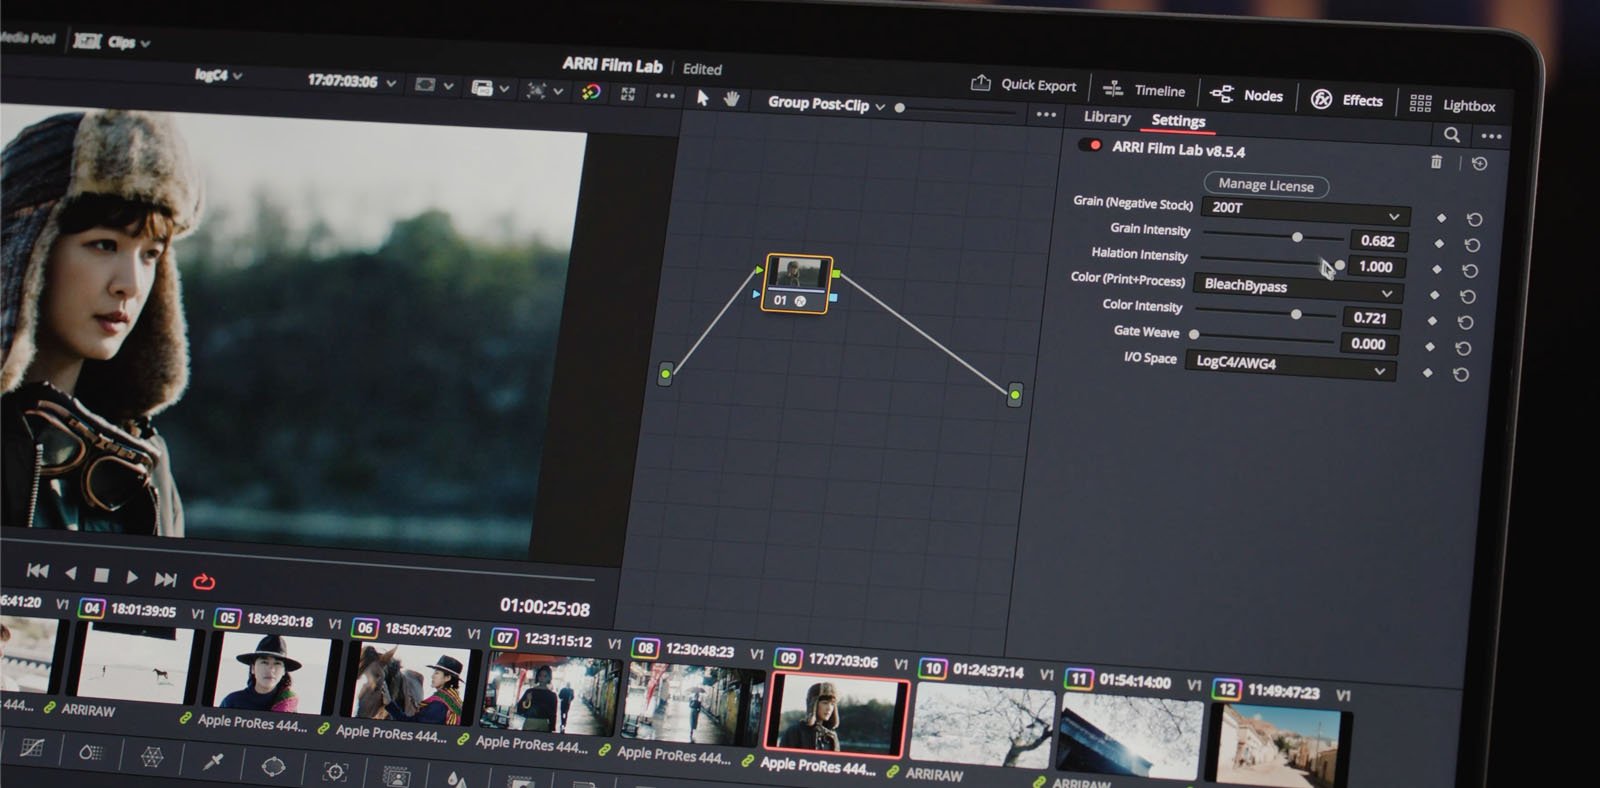Image resolution: width=1600 pixels, height=788 pixels.
Task: Select the hand pan tool
Action: 732,98
